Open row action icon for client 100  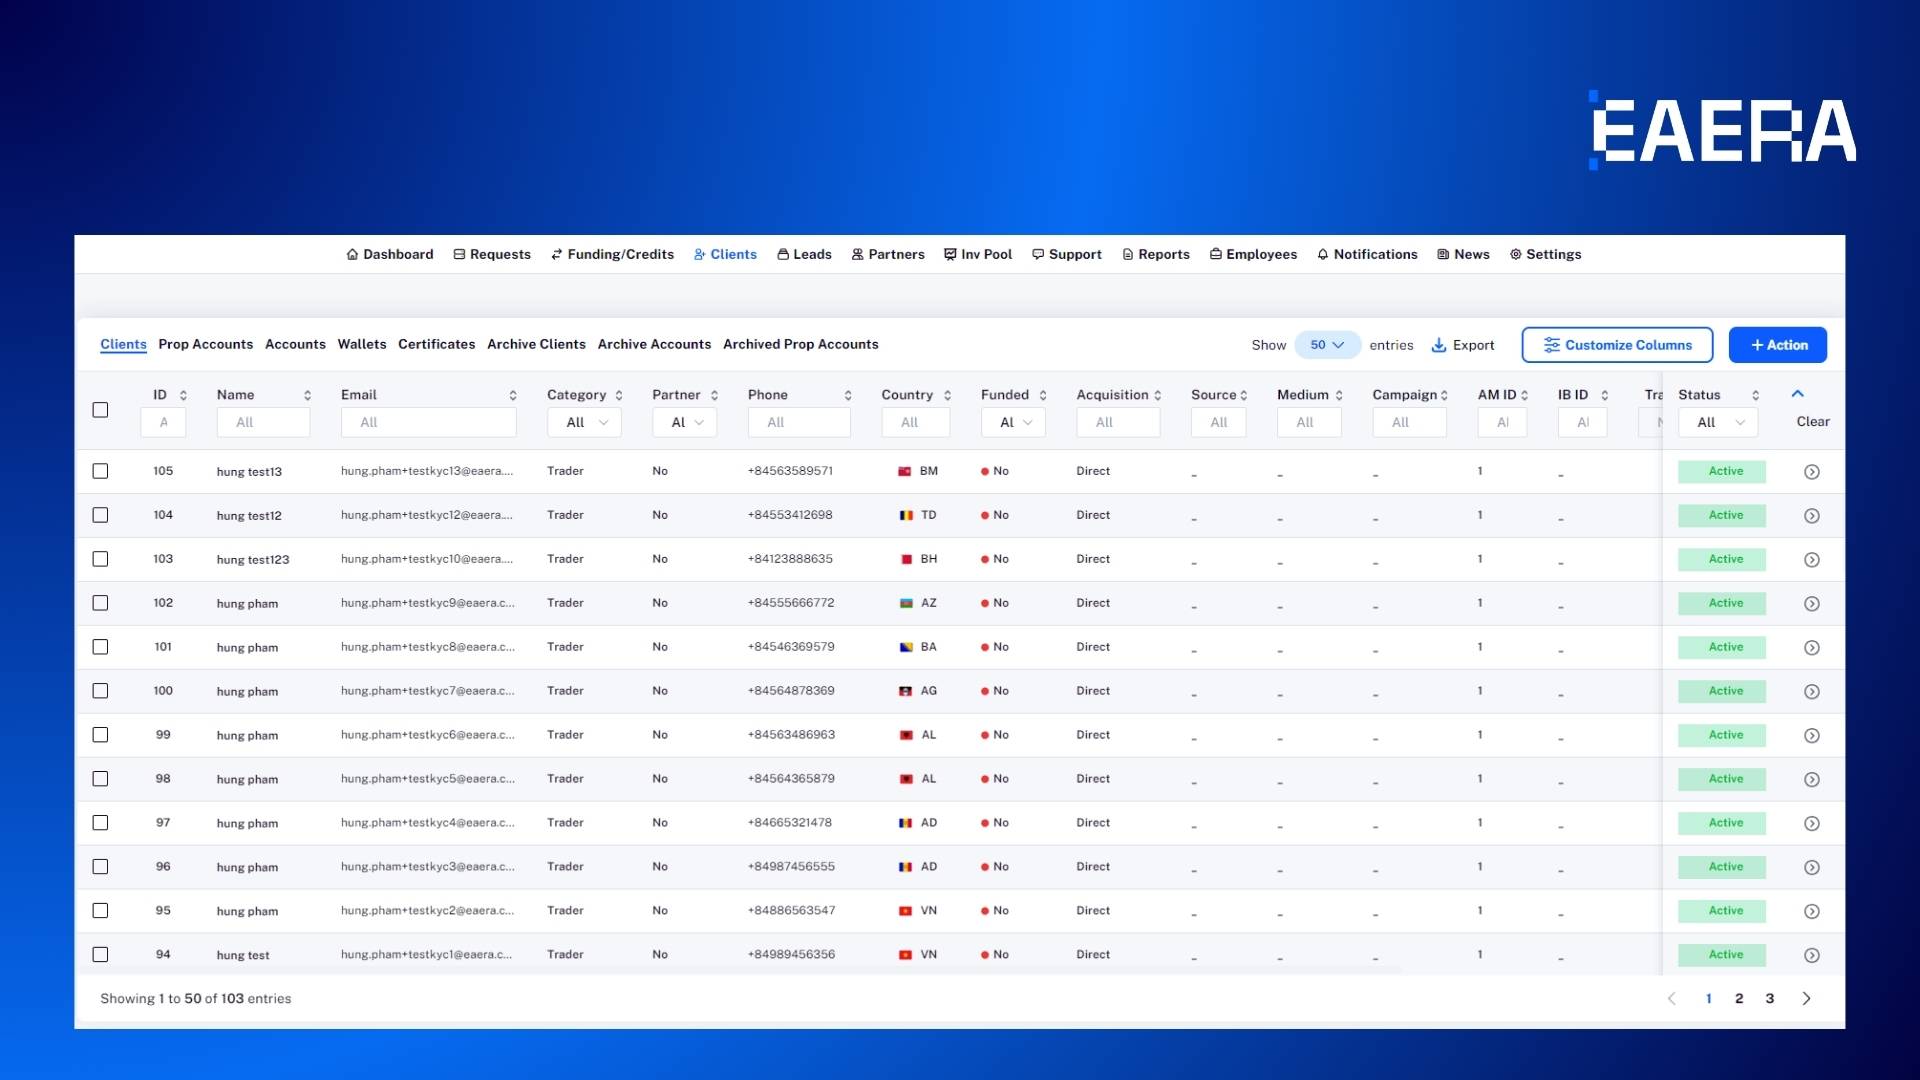(1811, 692)
